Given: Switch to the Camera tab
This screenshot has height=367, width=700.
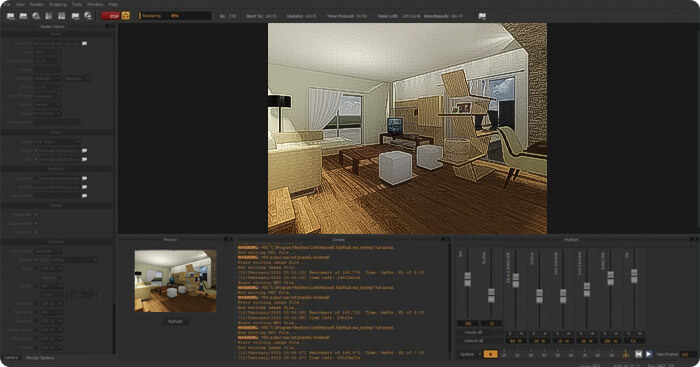Looking at the screenshot, I should [11, 358].
